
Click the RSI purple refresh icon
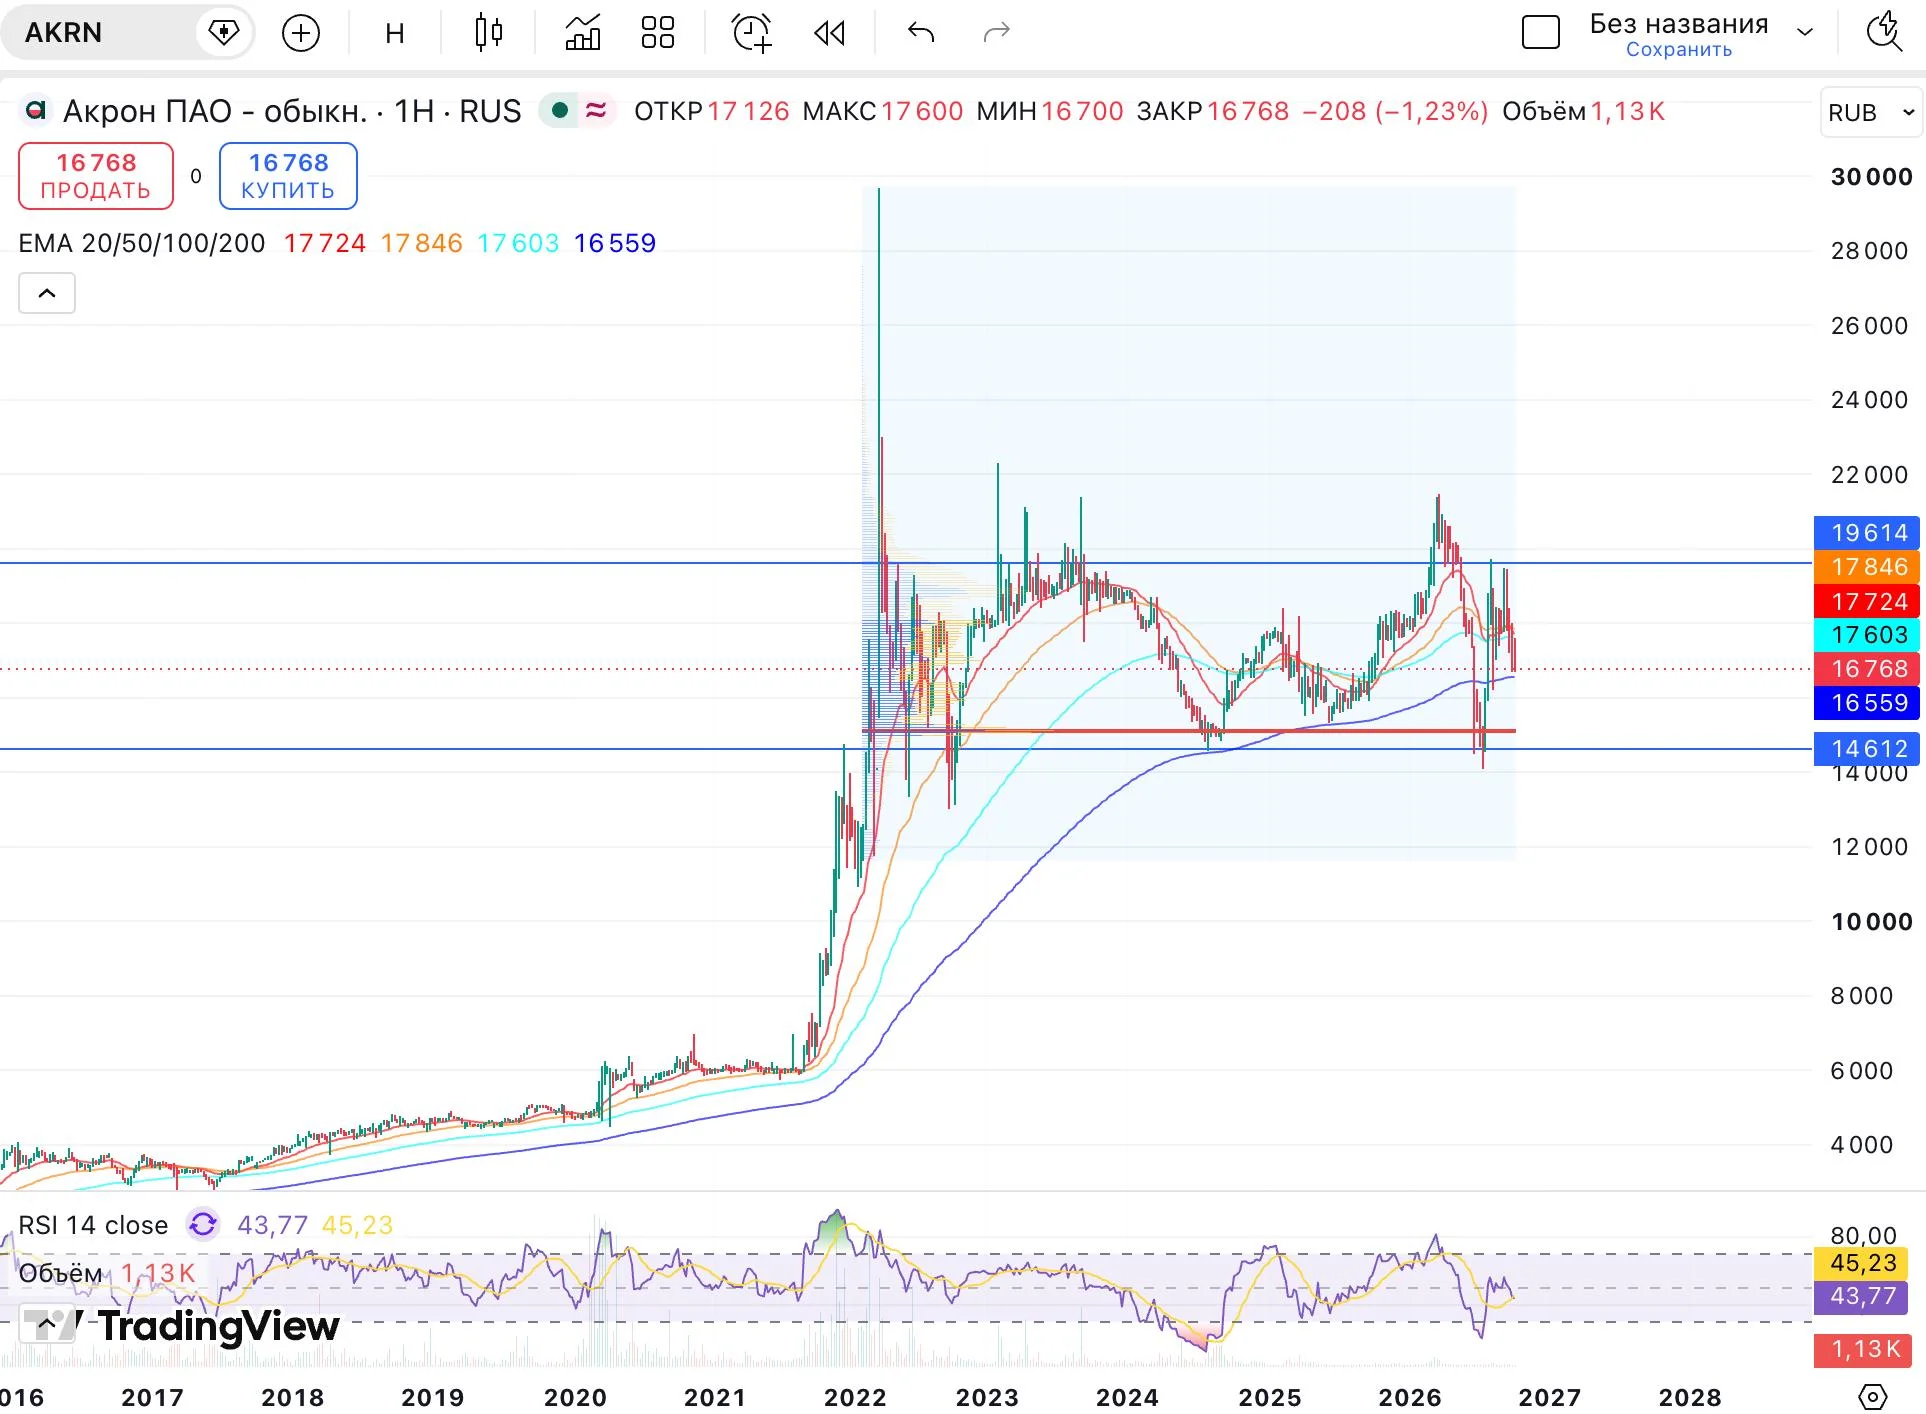pyautogui.click(x=203, y=1224)
